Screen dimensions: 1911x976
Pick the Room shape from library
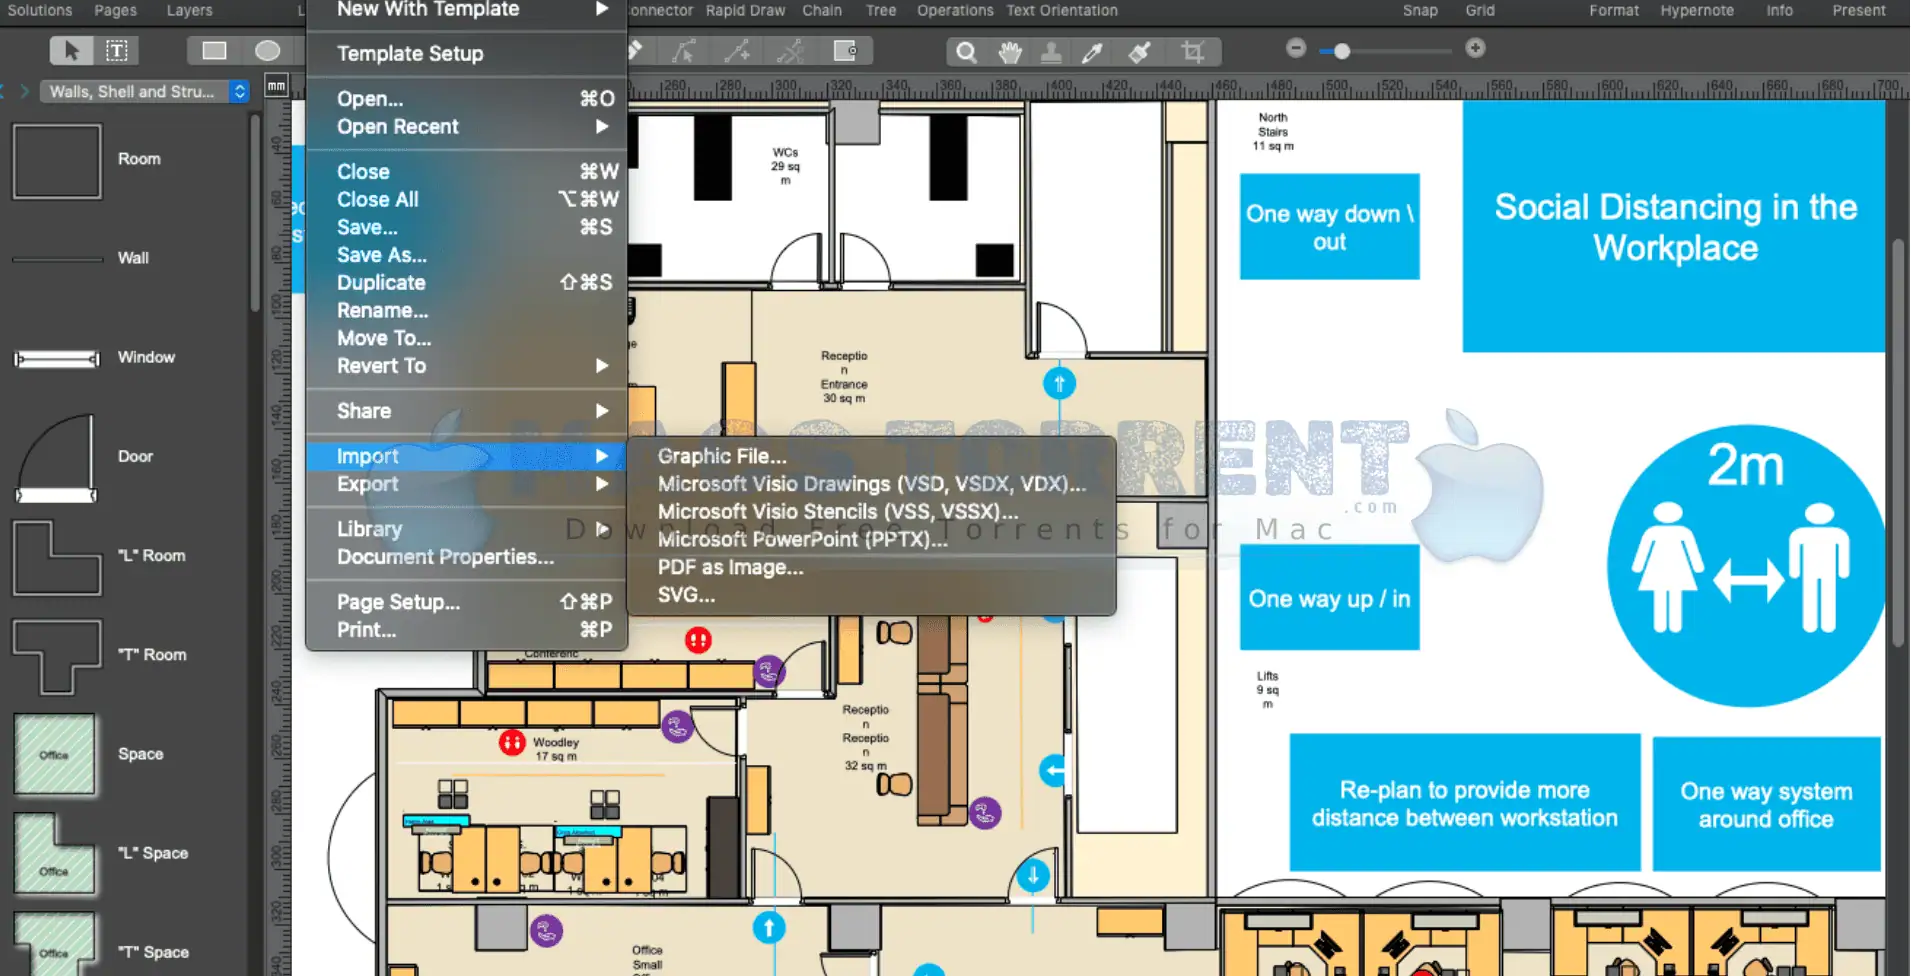pyautogui.click(x=57, y=160)
